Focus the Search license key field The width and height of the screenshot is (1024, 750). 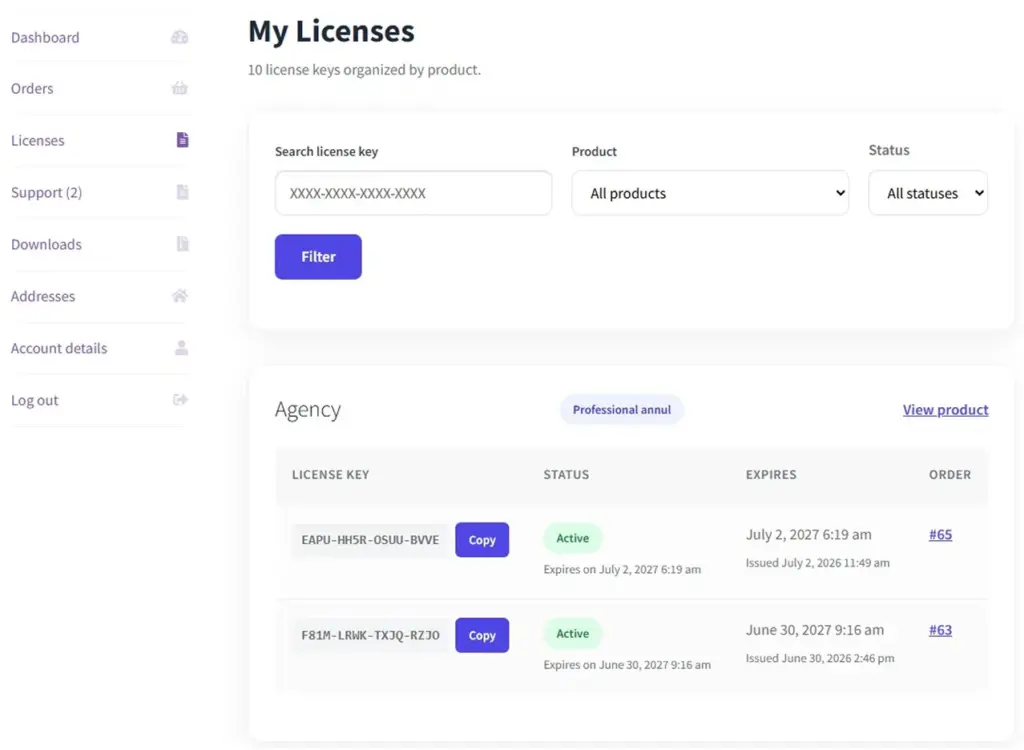click(x=413, y=193)
